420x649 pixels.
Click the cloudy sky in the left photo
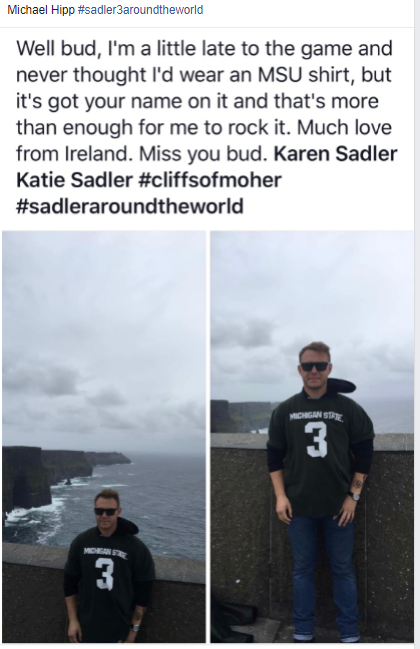(103, 331)
